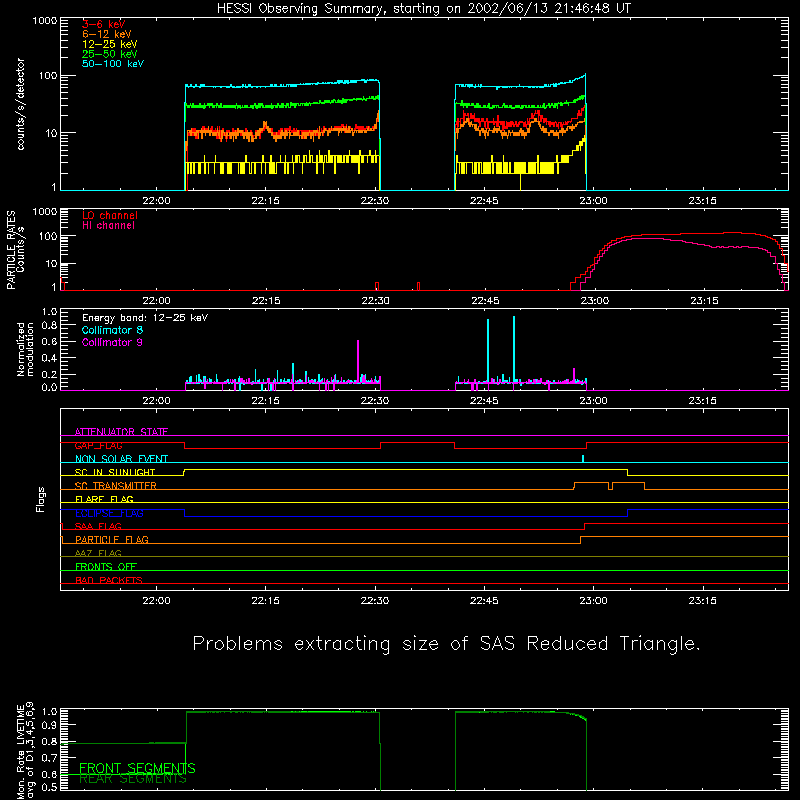Click the FLARE_FLAG label

(104, 499)
